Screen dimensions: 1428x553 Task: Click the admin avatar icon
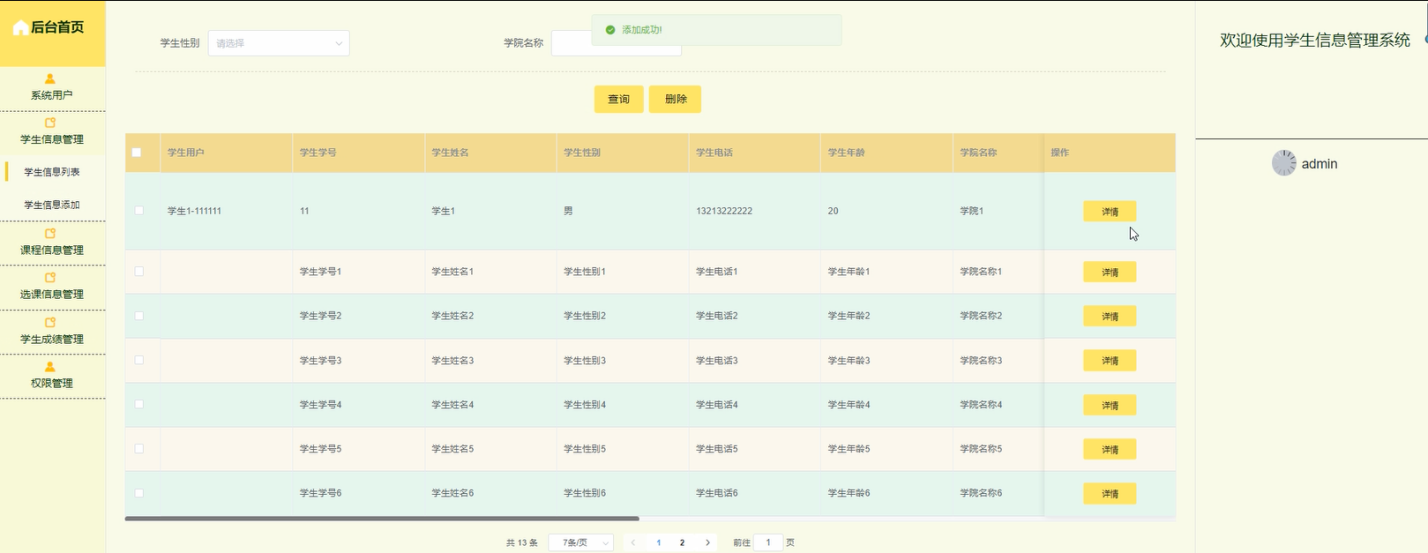(1284, 163)
